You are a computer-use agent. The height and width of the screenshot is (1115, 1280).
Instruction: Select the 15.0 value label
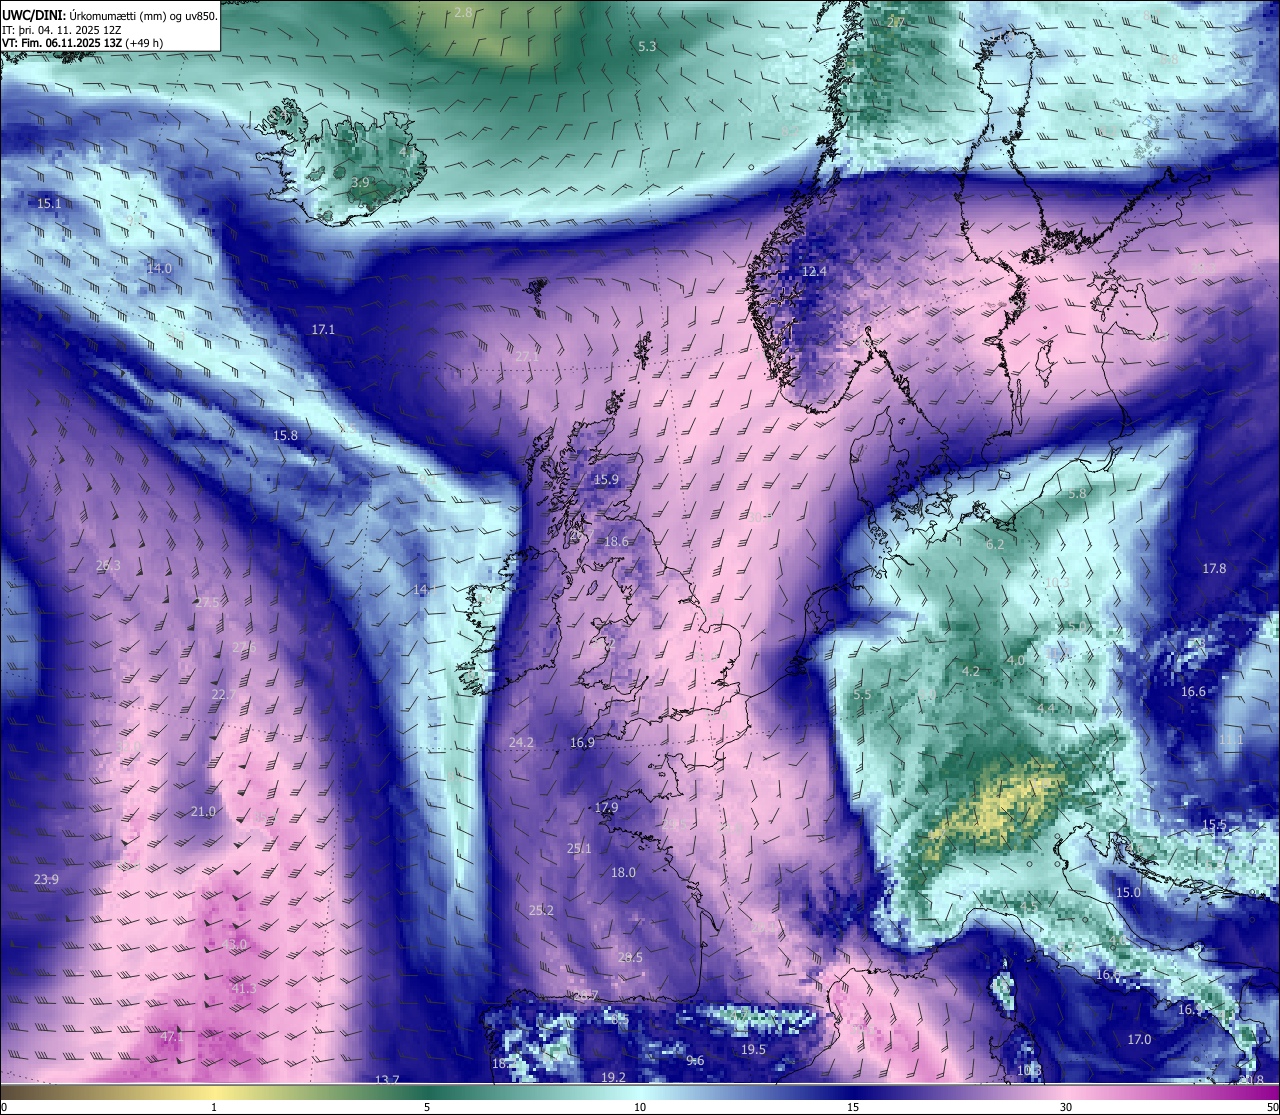1128,892
